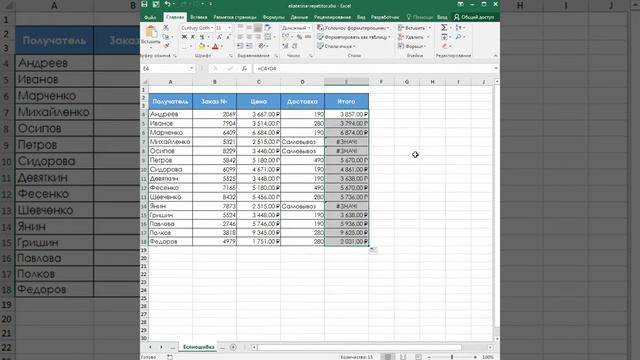Switch to the Вставка ribbon tab
The height and width of the screenshot is (360, 640).
pyautogui.click(x=198, y=17)
